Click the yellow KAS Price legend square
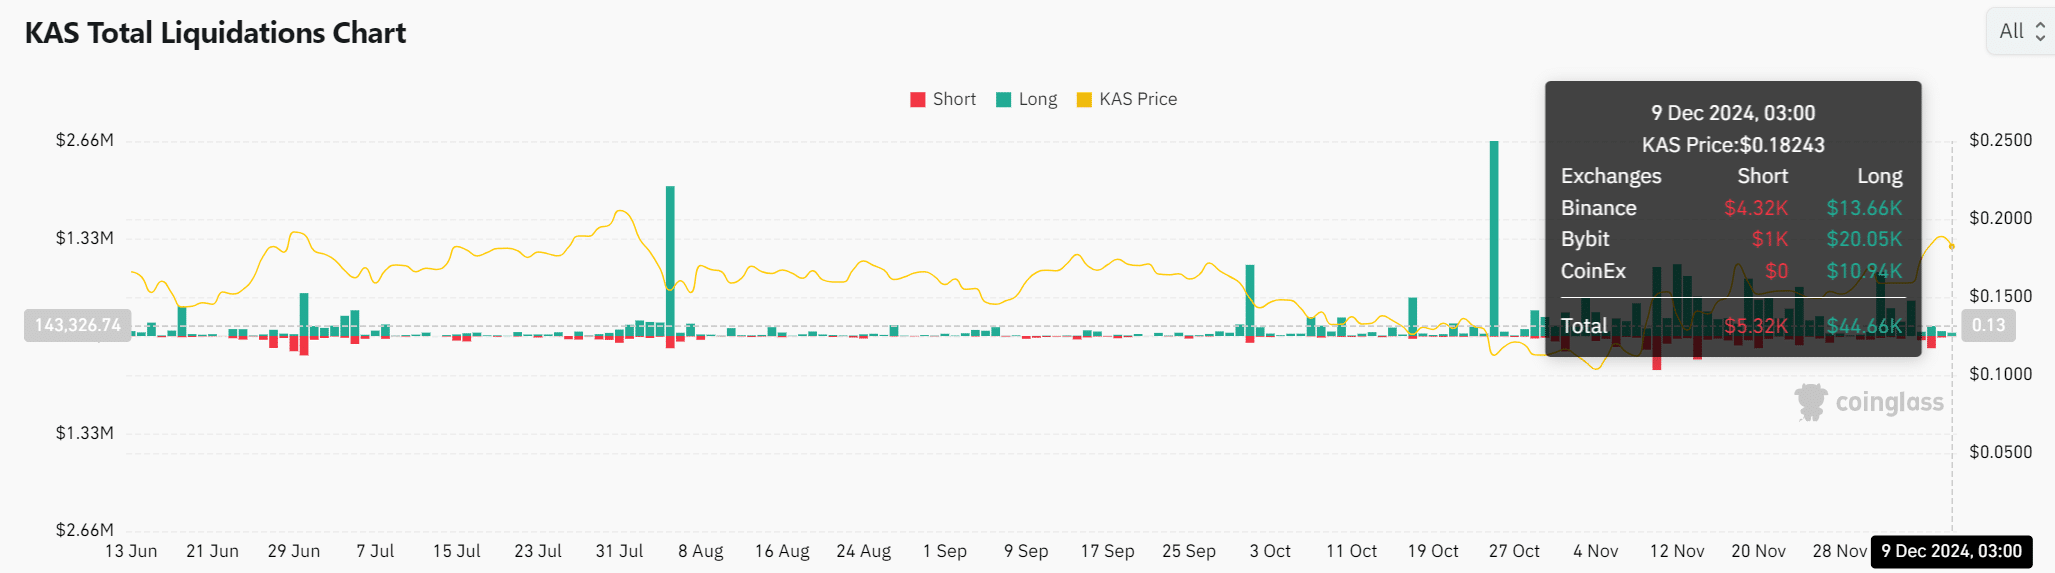2055x573 pixels. (1084, 100)
